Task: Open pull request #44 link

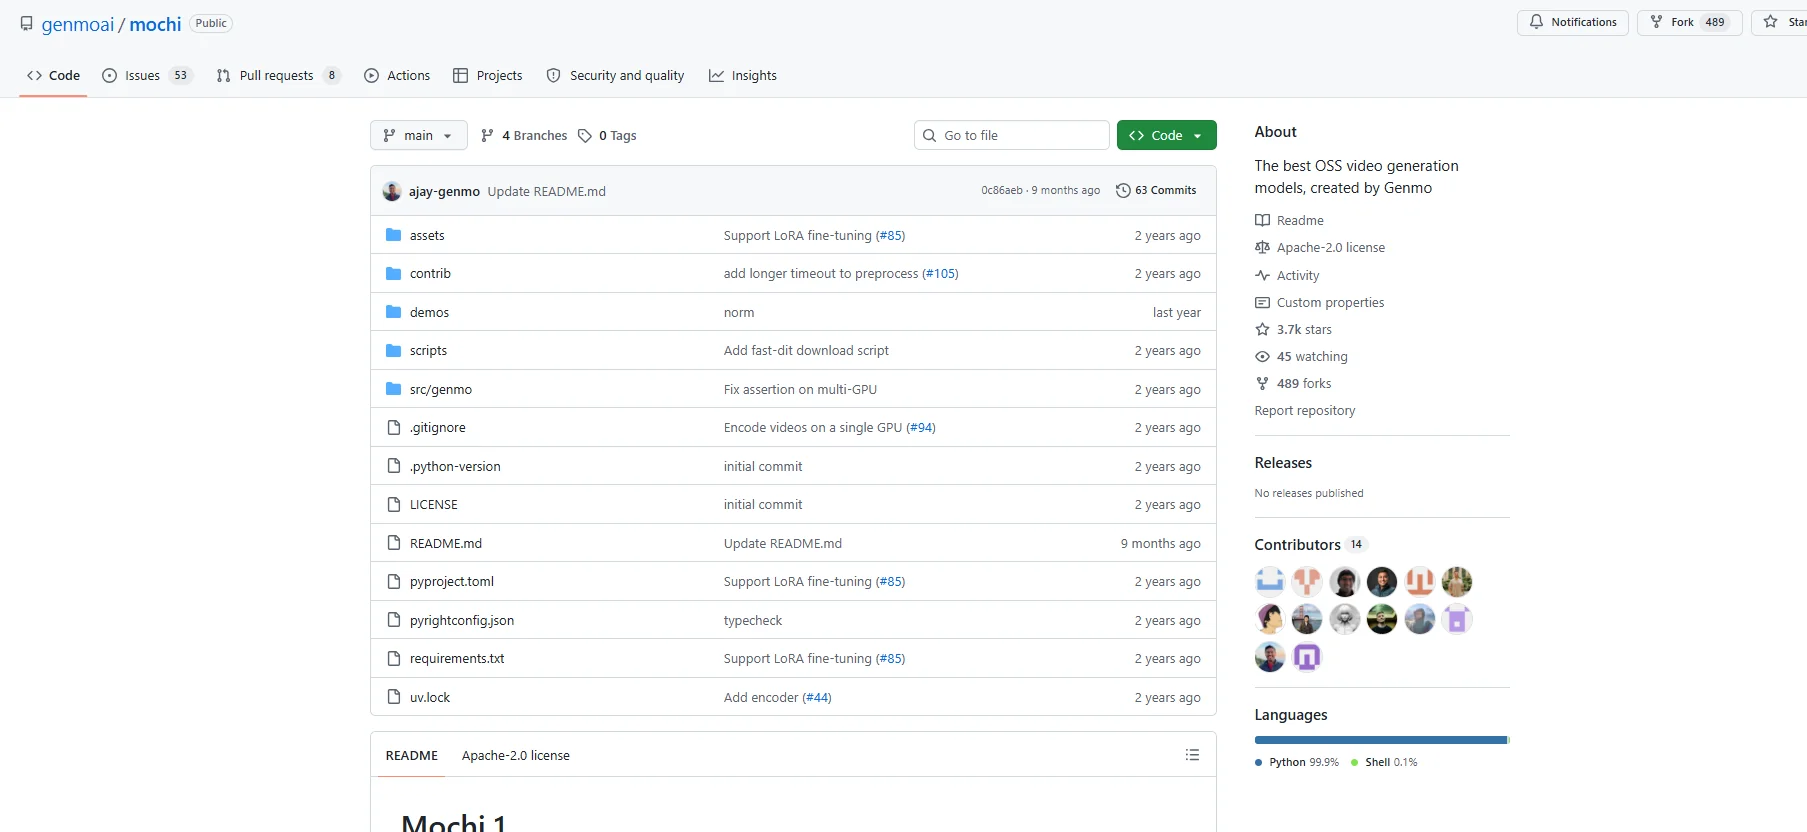Action: (817, 697)
